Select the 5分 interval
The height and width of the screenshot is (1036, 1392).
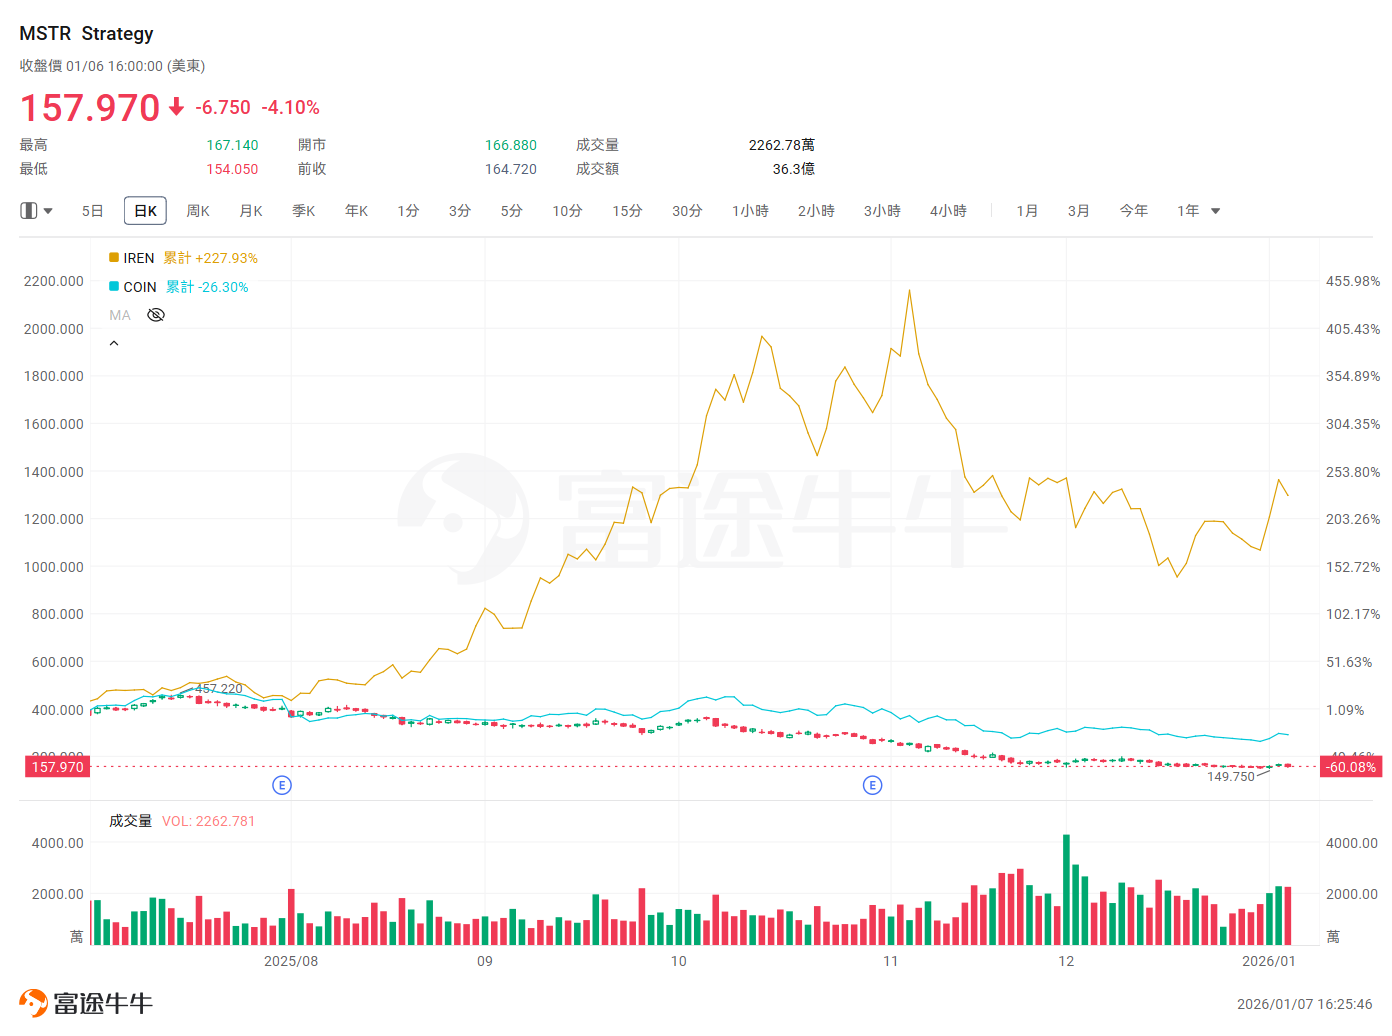coord(511,211)
